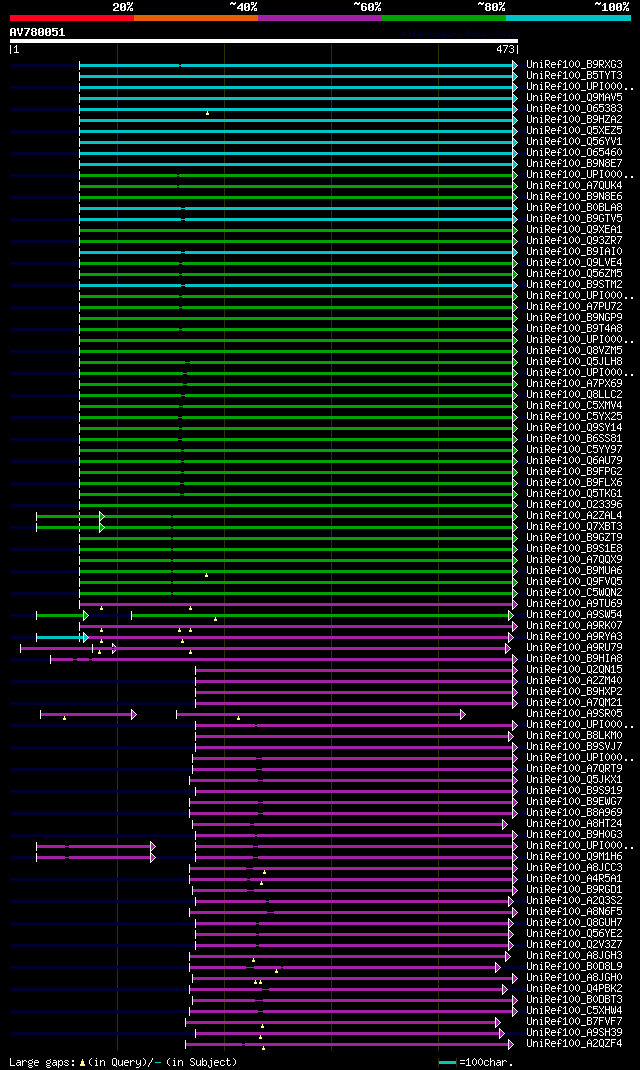
Task: Select the UniRef100_A9SH39 label
Action: (x=574, y=1032)
